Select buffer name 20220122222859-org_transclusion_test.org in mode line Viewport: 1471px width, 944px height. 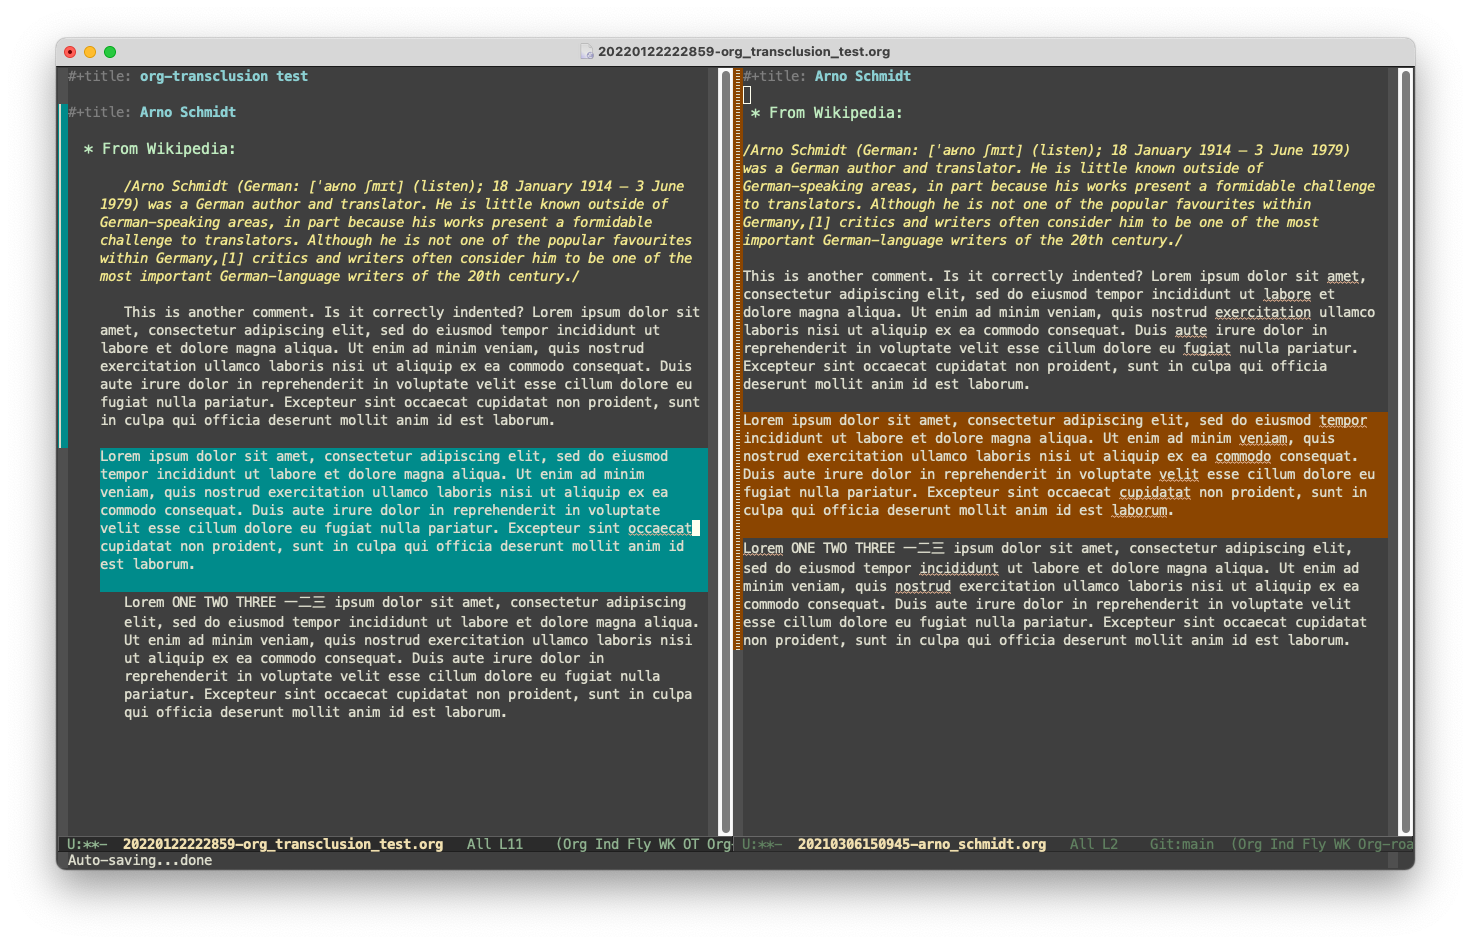[x=283, y=844]
